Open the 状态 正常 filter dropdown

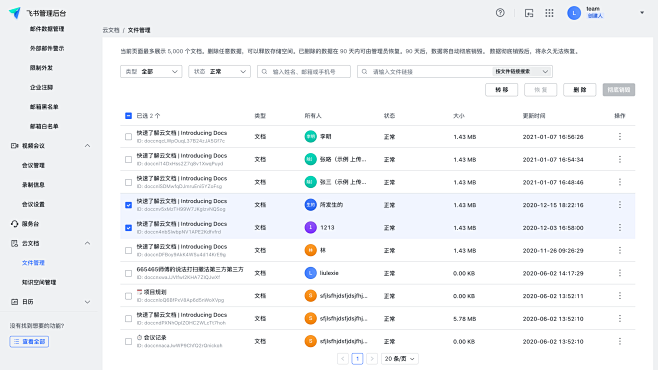[219, 72]
